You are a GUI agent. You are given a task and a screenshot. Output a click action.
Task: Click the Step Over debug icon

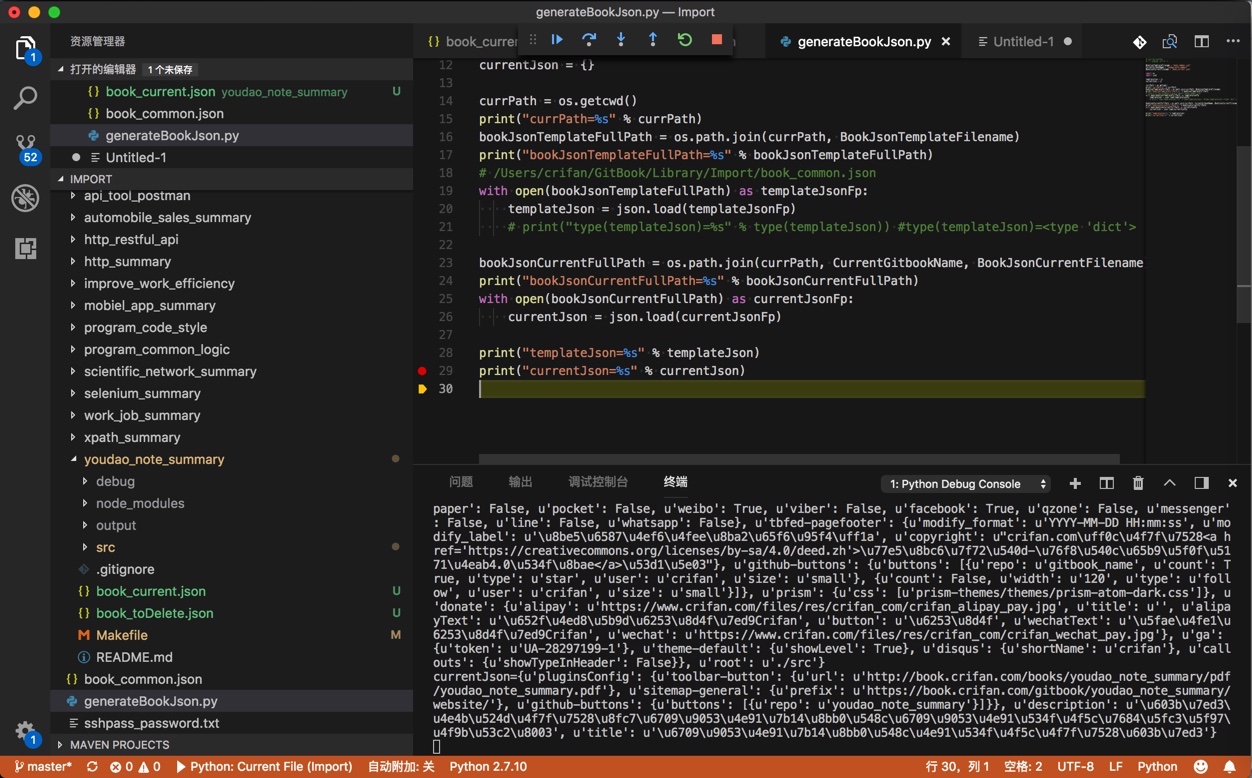[x=589, y=40]
